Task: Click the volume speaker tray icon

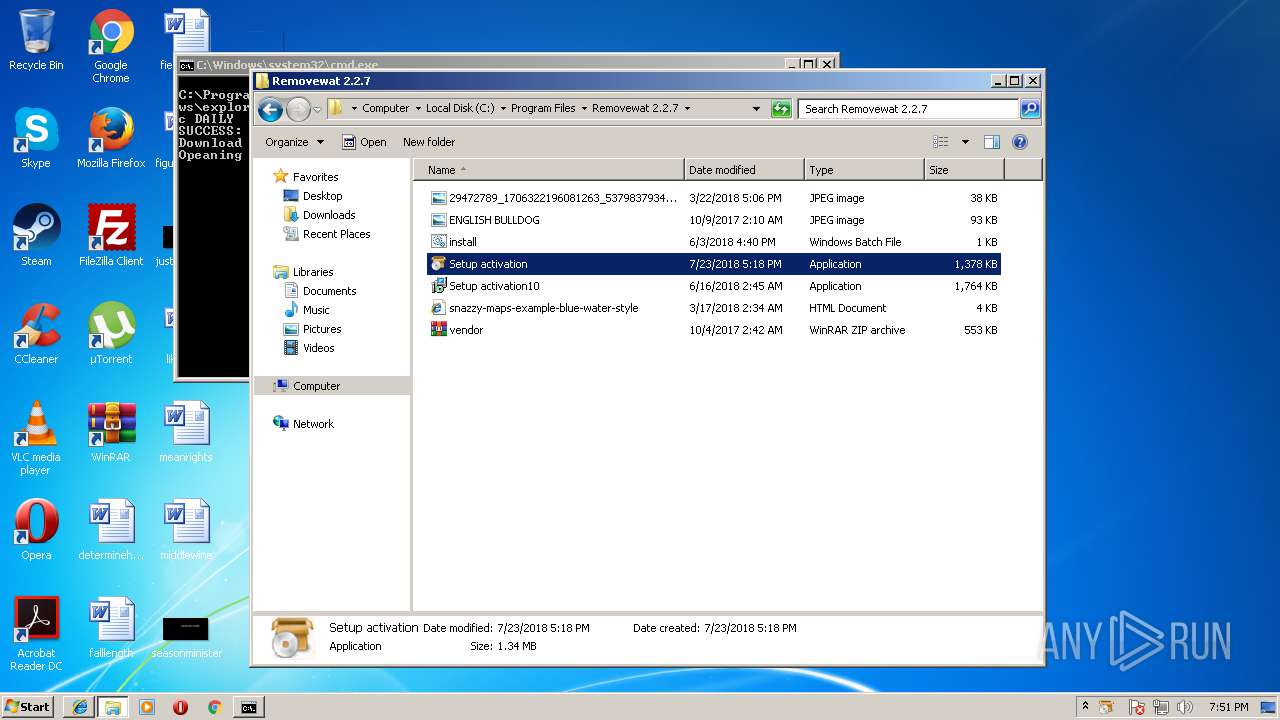Action: [x=1185, y=707]
